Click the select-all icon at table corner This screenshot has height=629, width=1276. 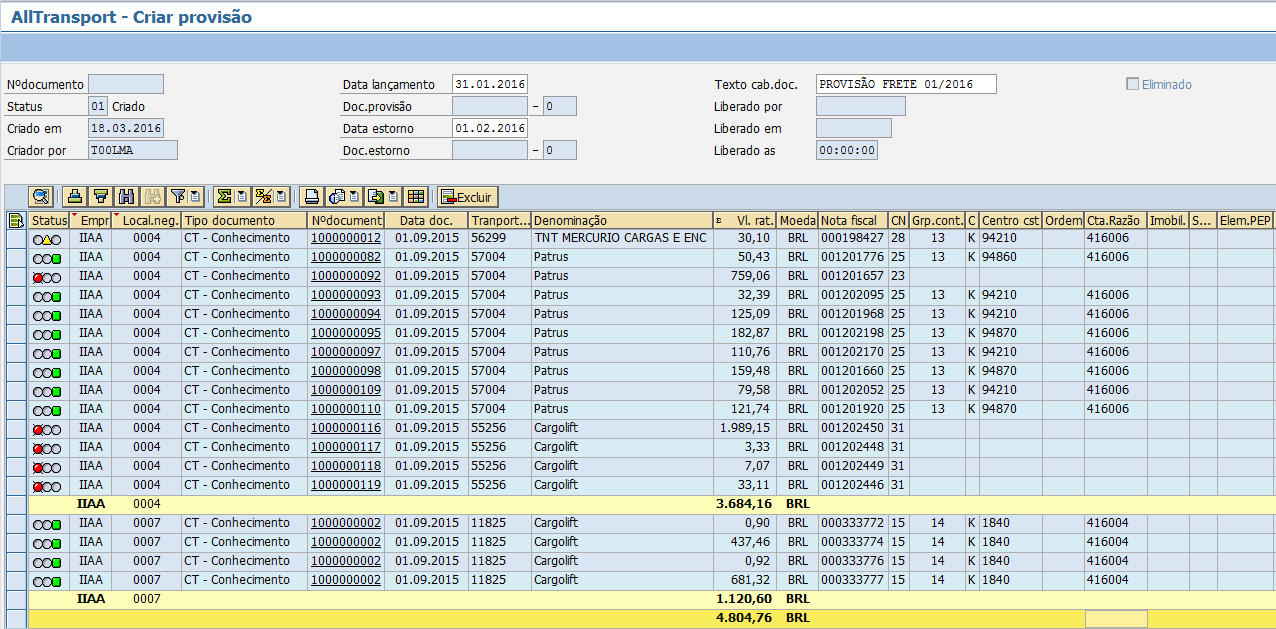[x=16, y=220]
